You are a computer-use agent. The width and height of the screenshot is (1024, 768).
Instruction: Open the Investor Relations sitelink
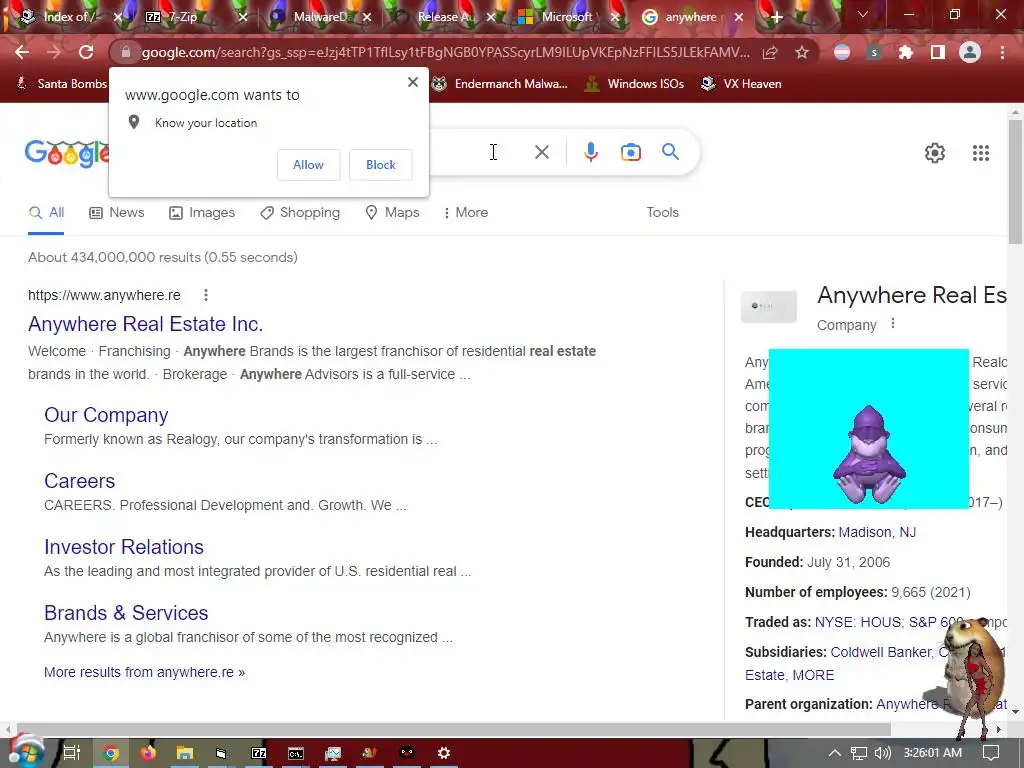[x=124, y=547]
